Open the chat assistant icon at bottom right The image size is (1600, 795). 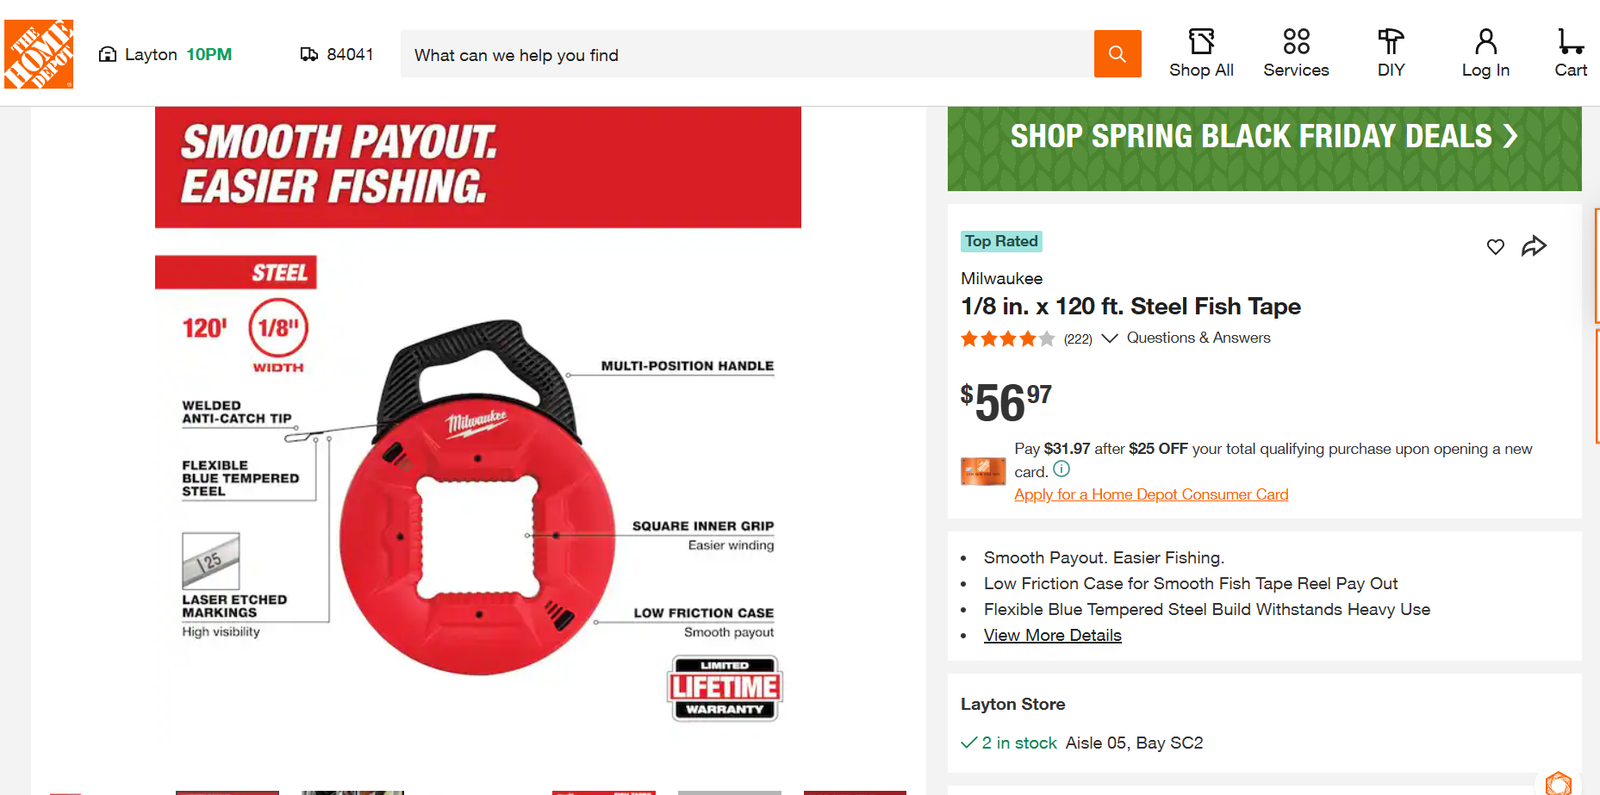tap(1558, 783)
